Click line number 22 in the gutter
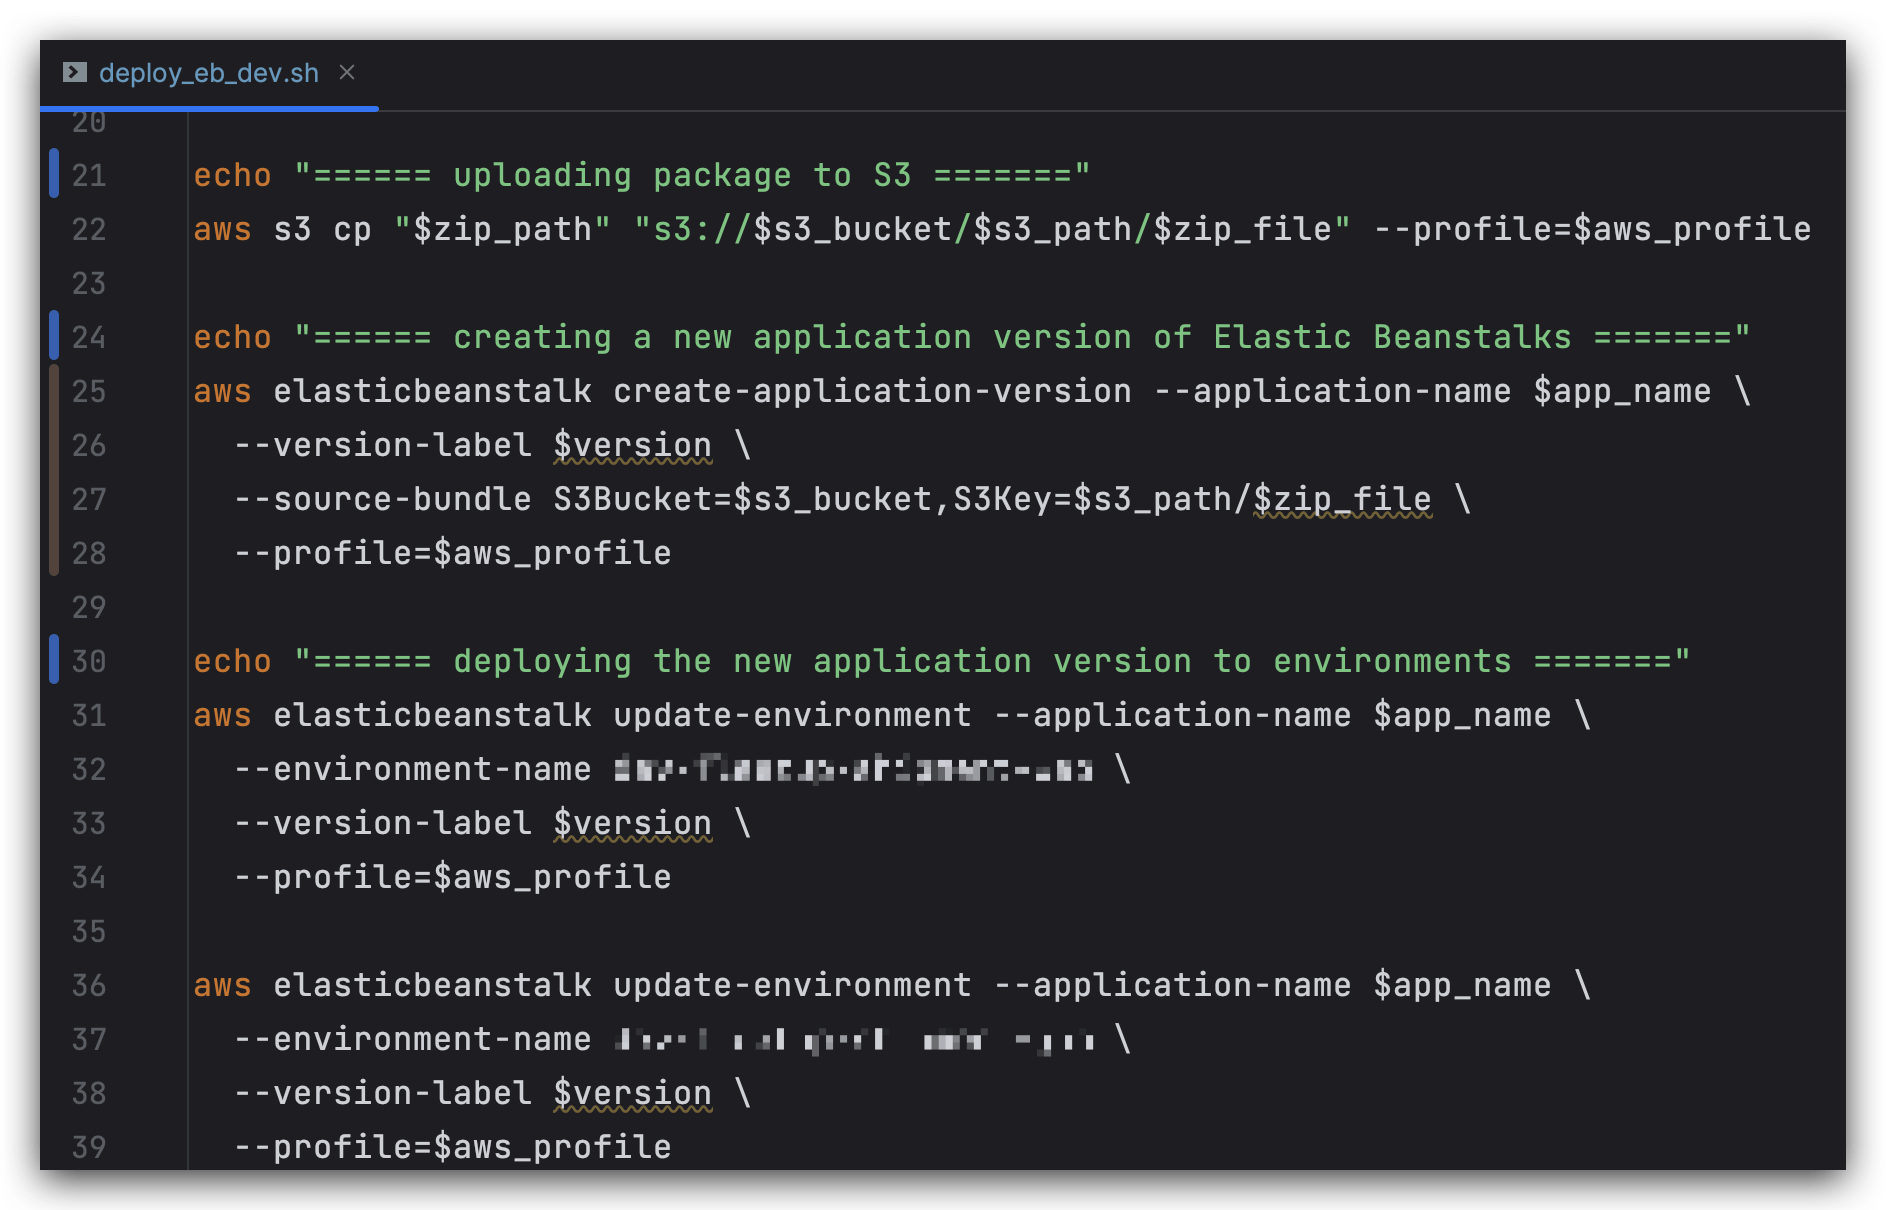 89,229
